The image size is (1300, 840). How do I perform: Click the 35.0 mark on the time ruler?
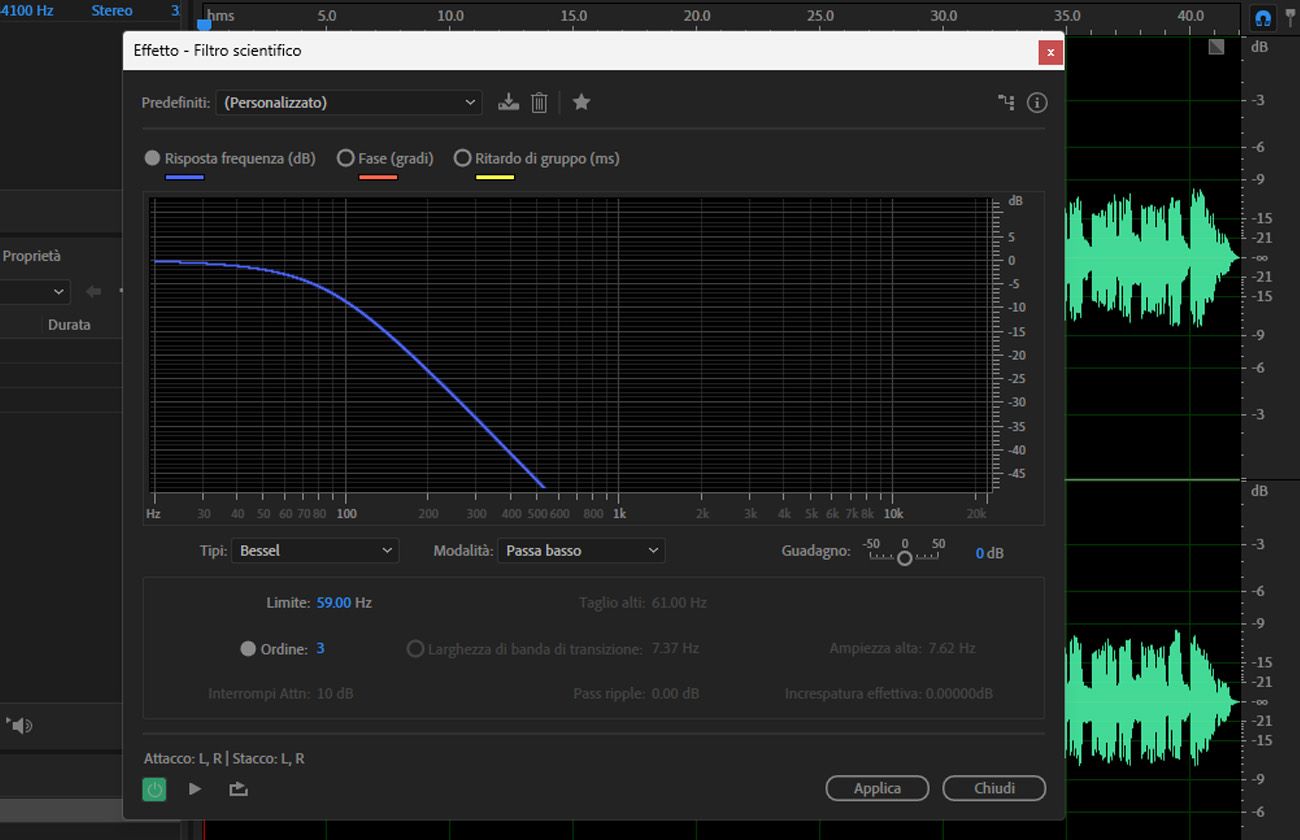[x=1068, y=16]
